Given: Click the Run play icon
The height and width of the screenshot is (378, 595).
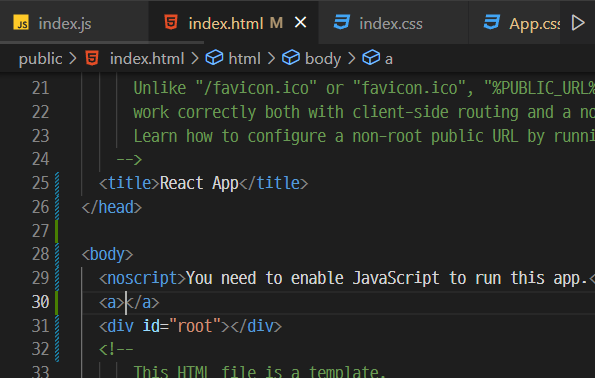Looking at the screenshot, I should [578, 23].
